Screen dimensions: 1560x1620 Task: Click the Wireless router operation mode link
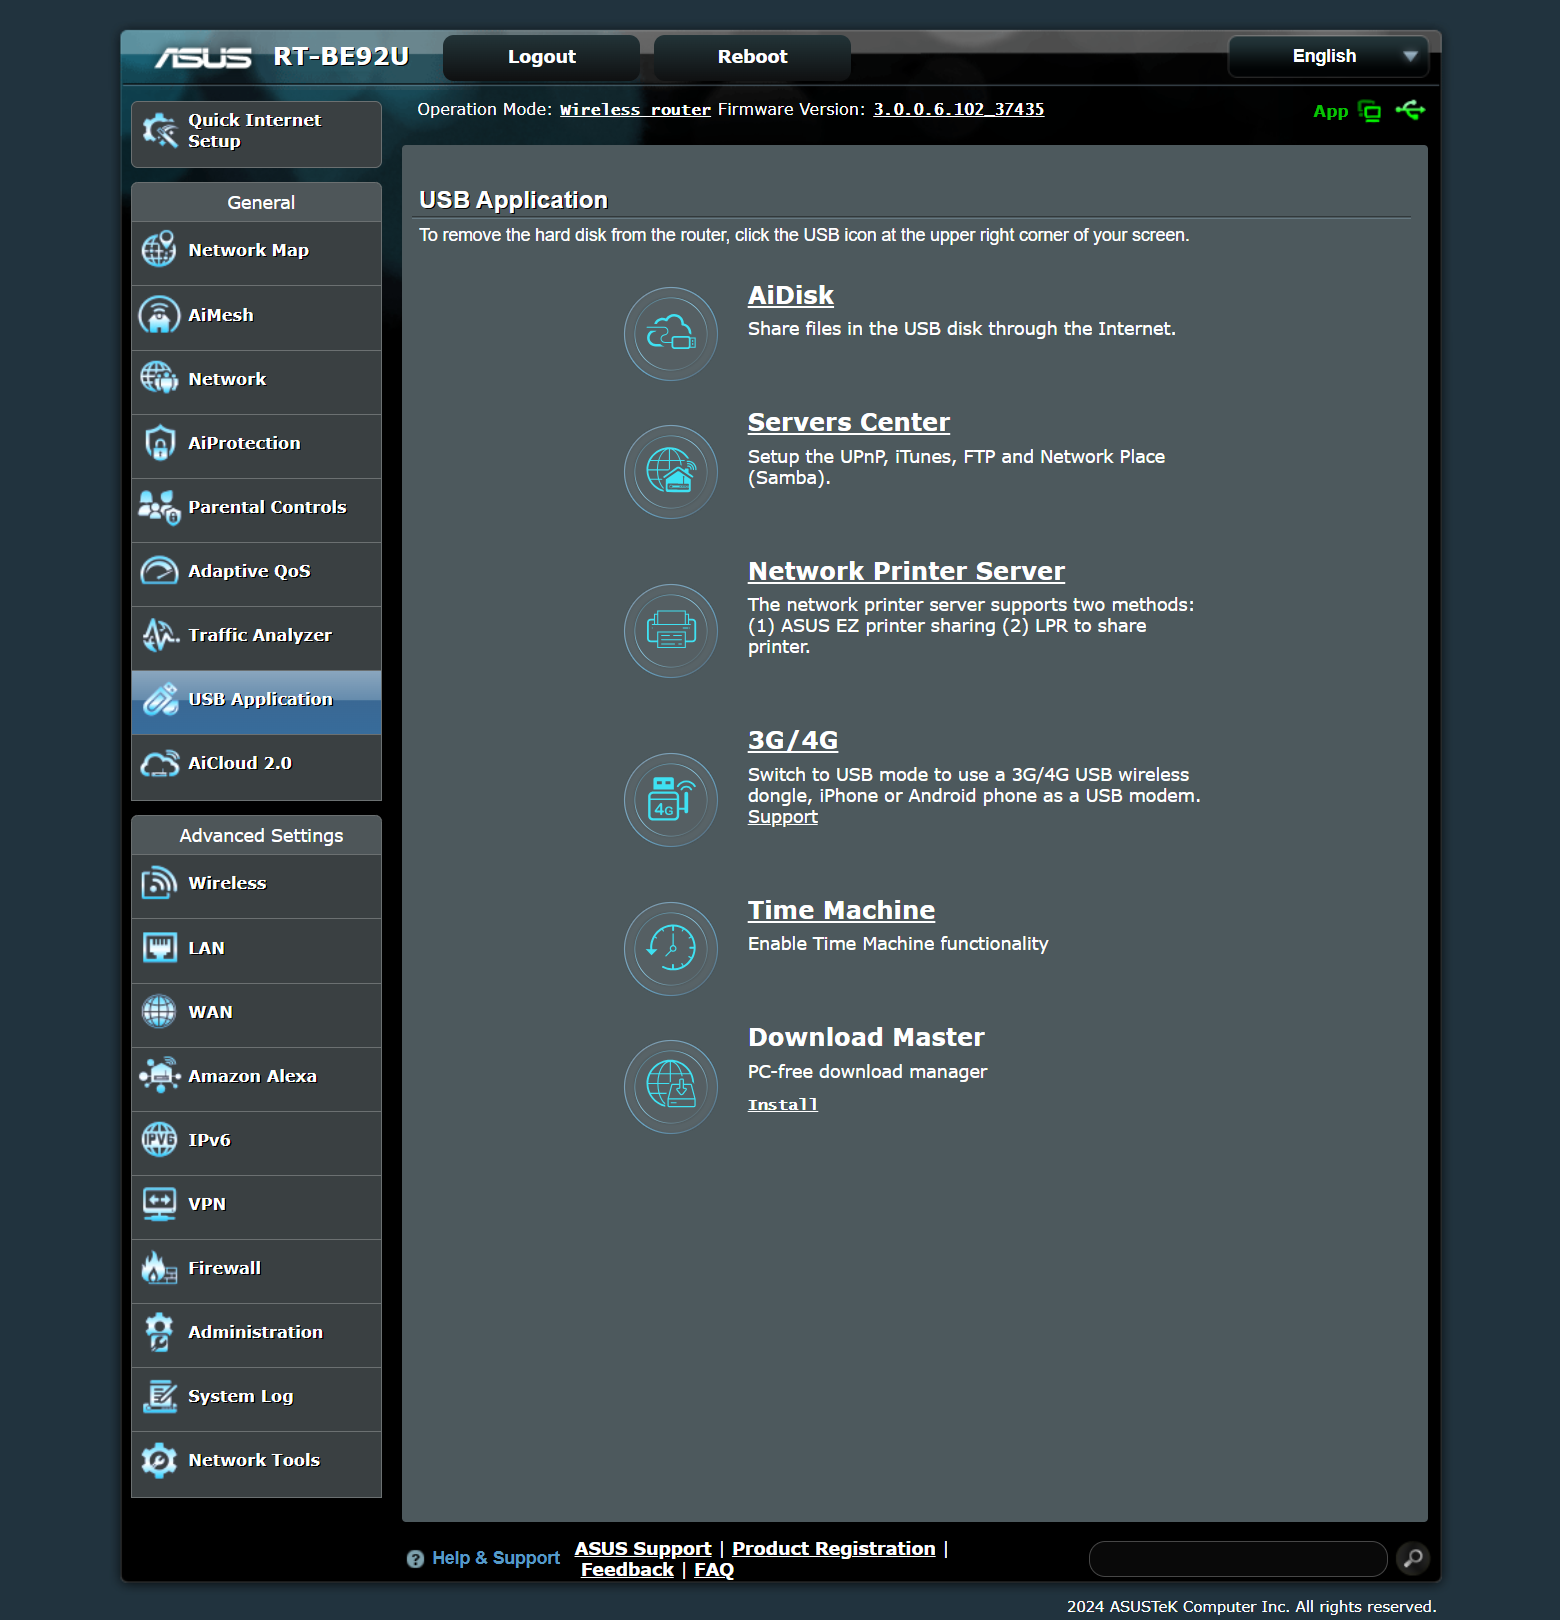pos(635,110)
